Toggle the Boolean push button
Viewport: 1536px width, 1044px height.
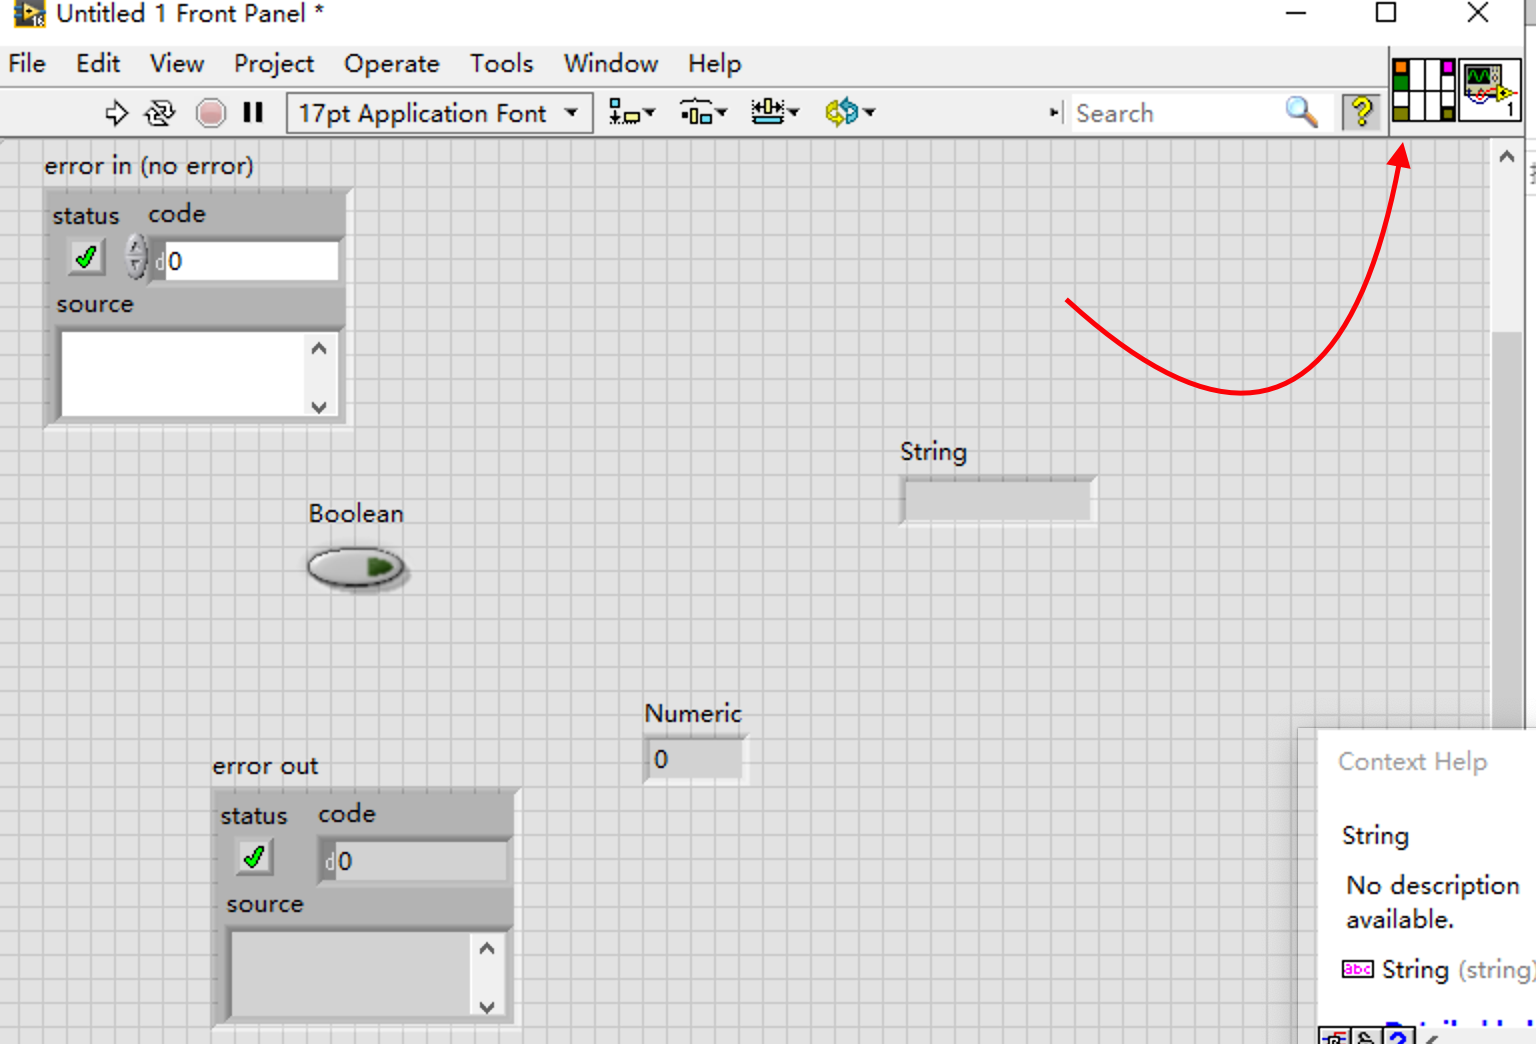coord(356,568)
